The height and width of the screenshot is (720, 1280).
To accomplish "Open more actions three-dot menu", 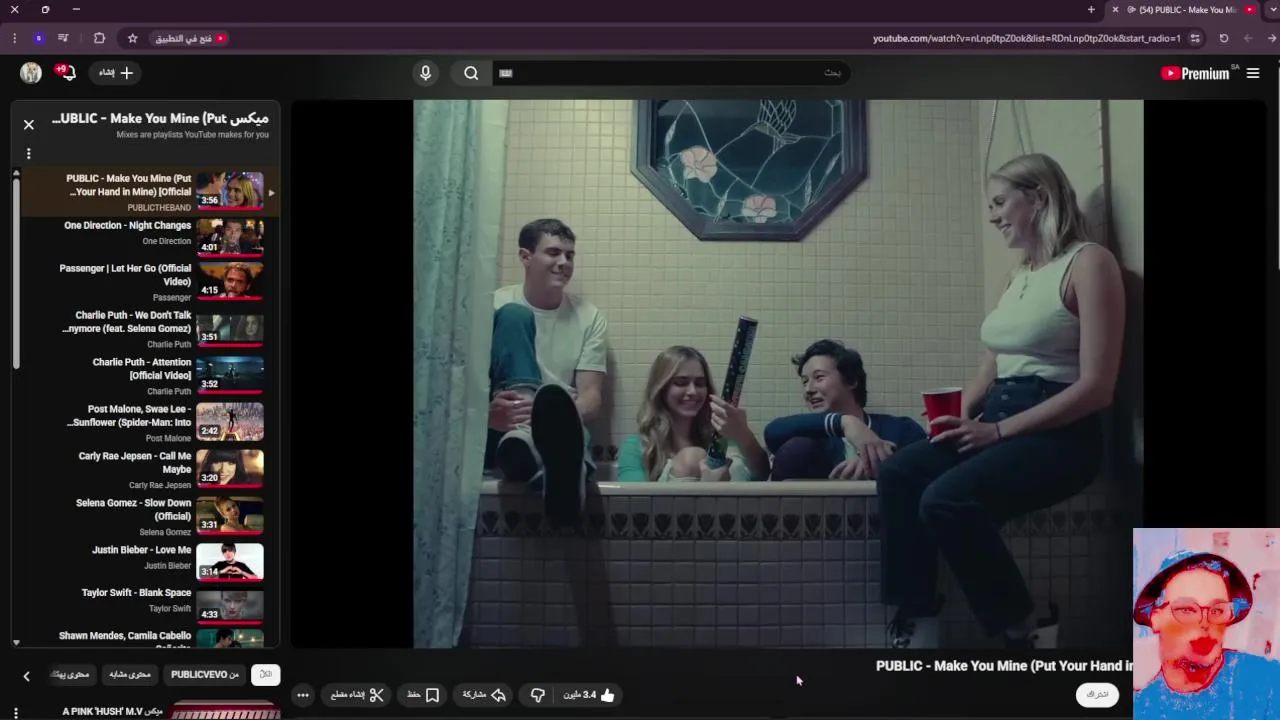I will pyautogui.click(x=303, y=695).
